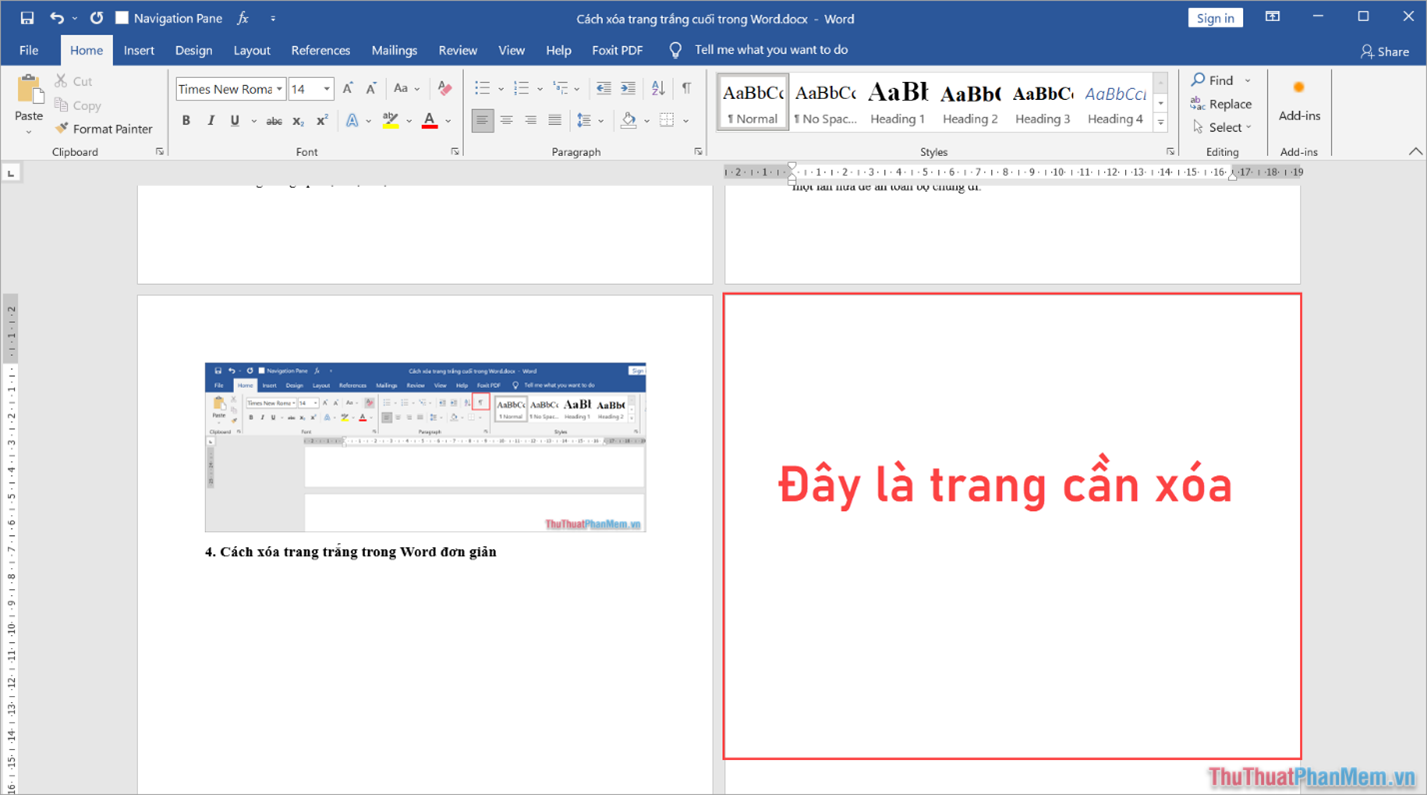Click the Share button

[x=1384, y=51]
